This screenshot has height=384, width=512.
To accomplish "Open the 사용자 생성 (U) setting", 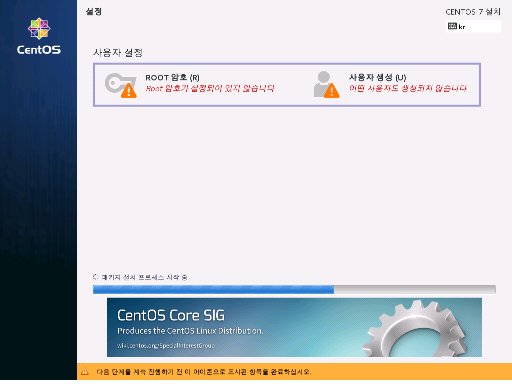I will click(377, 77).
